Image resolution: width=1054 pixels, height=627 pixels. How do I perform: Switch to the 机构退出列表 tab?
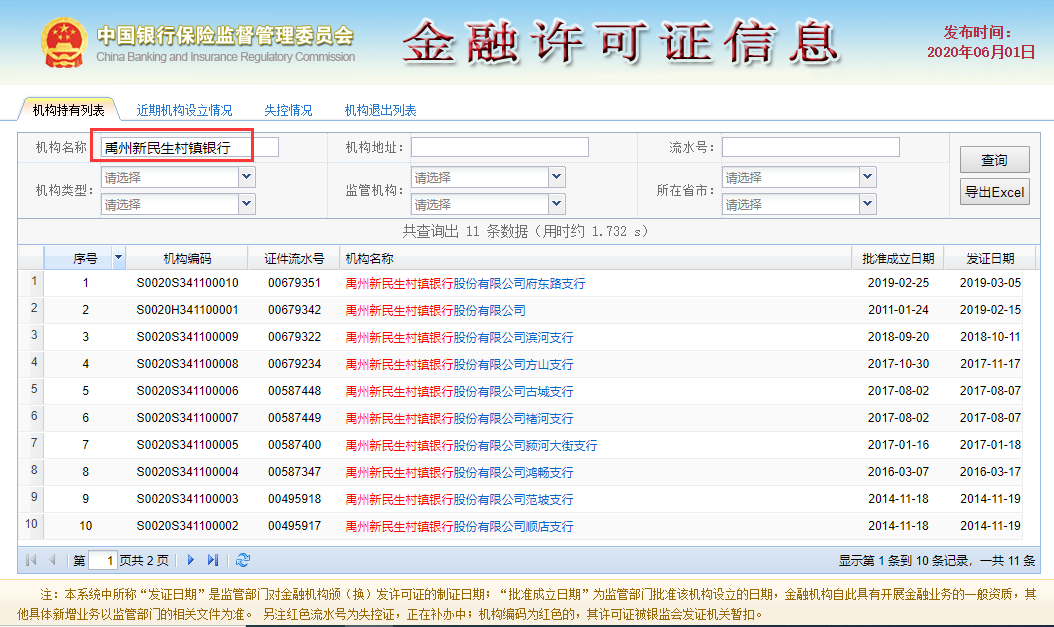point(380,110)
